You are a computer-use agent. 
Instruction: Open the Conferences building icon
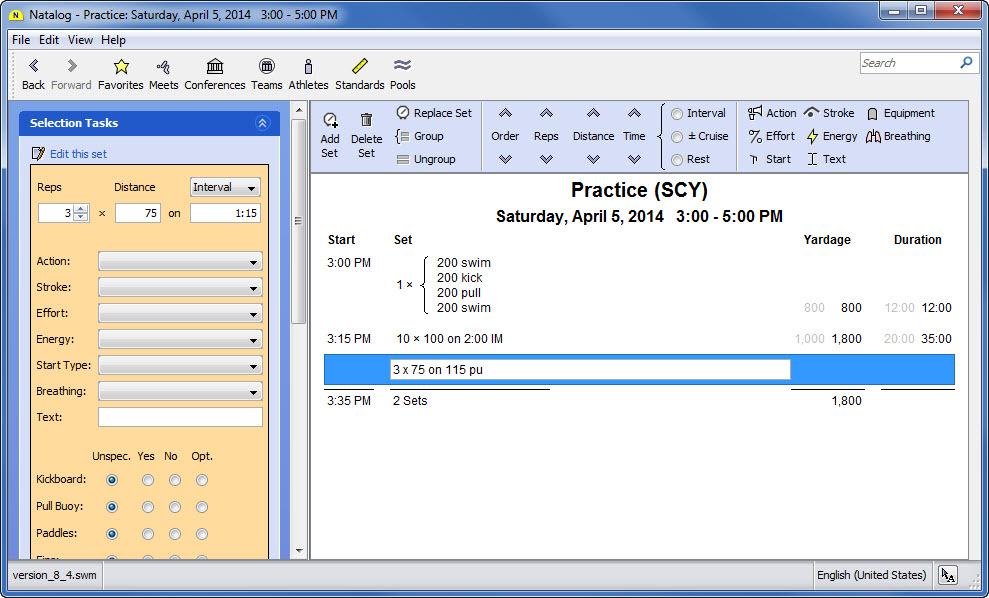[215, 67]
